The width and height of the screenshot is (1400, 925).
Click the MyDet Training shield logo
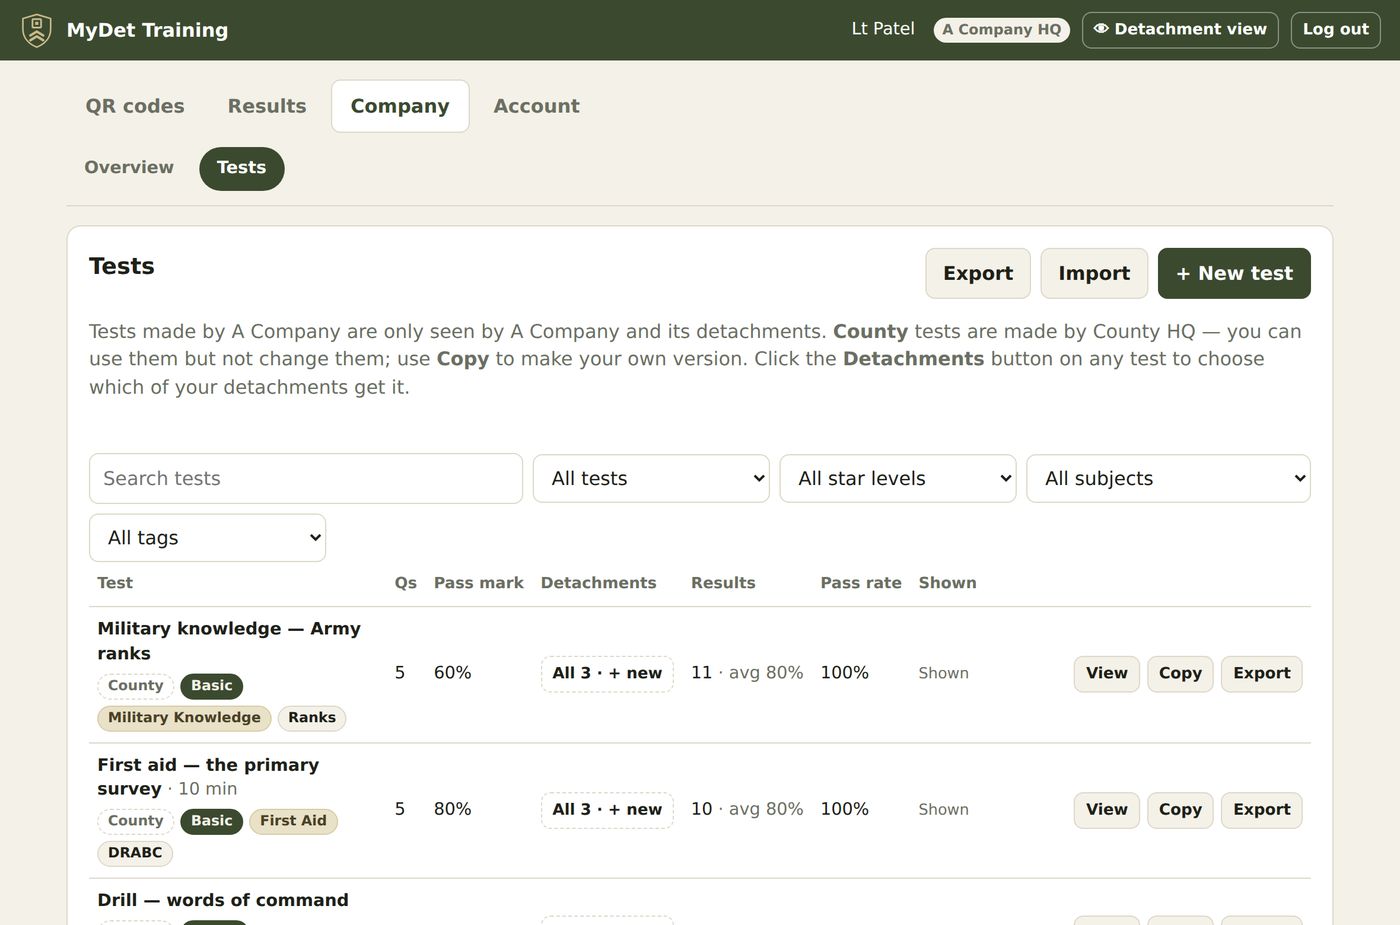(x=37, y=30)
